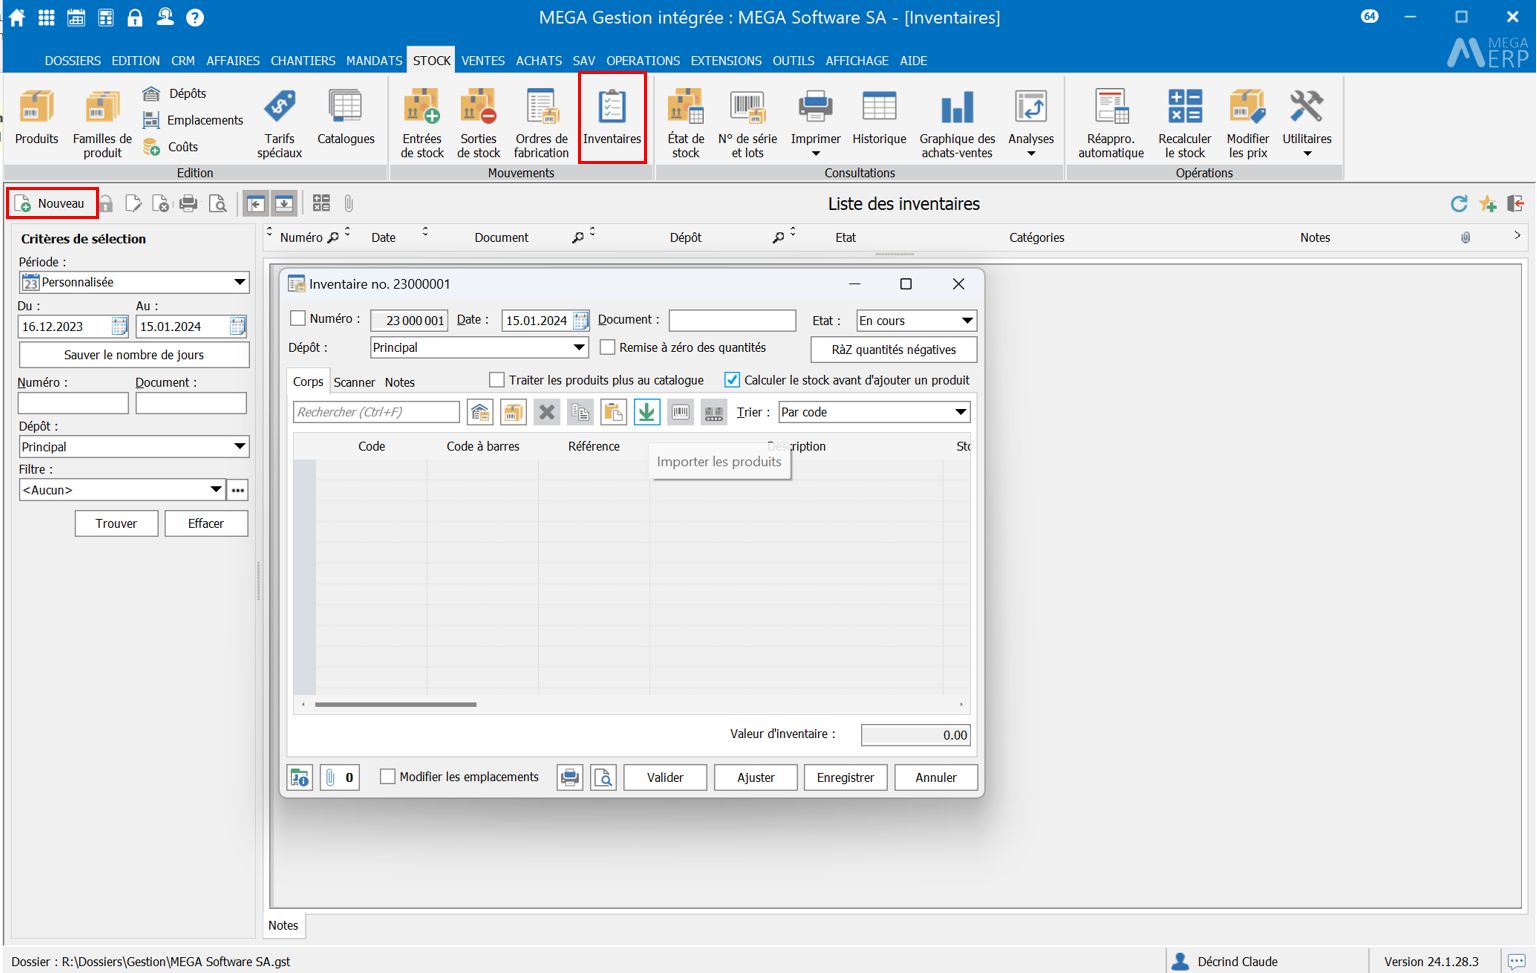Launch Réappro. automatique
1537x973 pixels.
coord(1111,124)
